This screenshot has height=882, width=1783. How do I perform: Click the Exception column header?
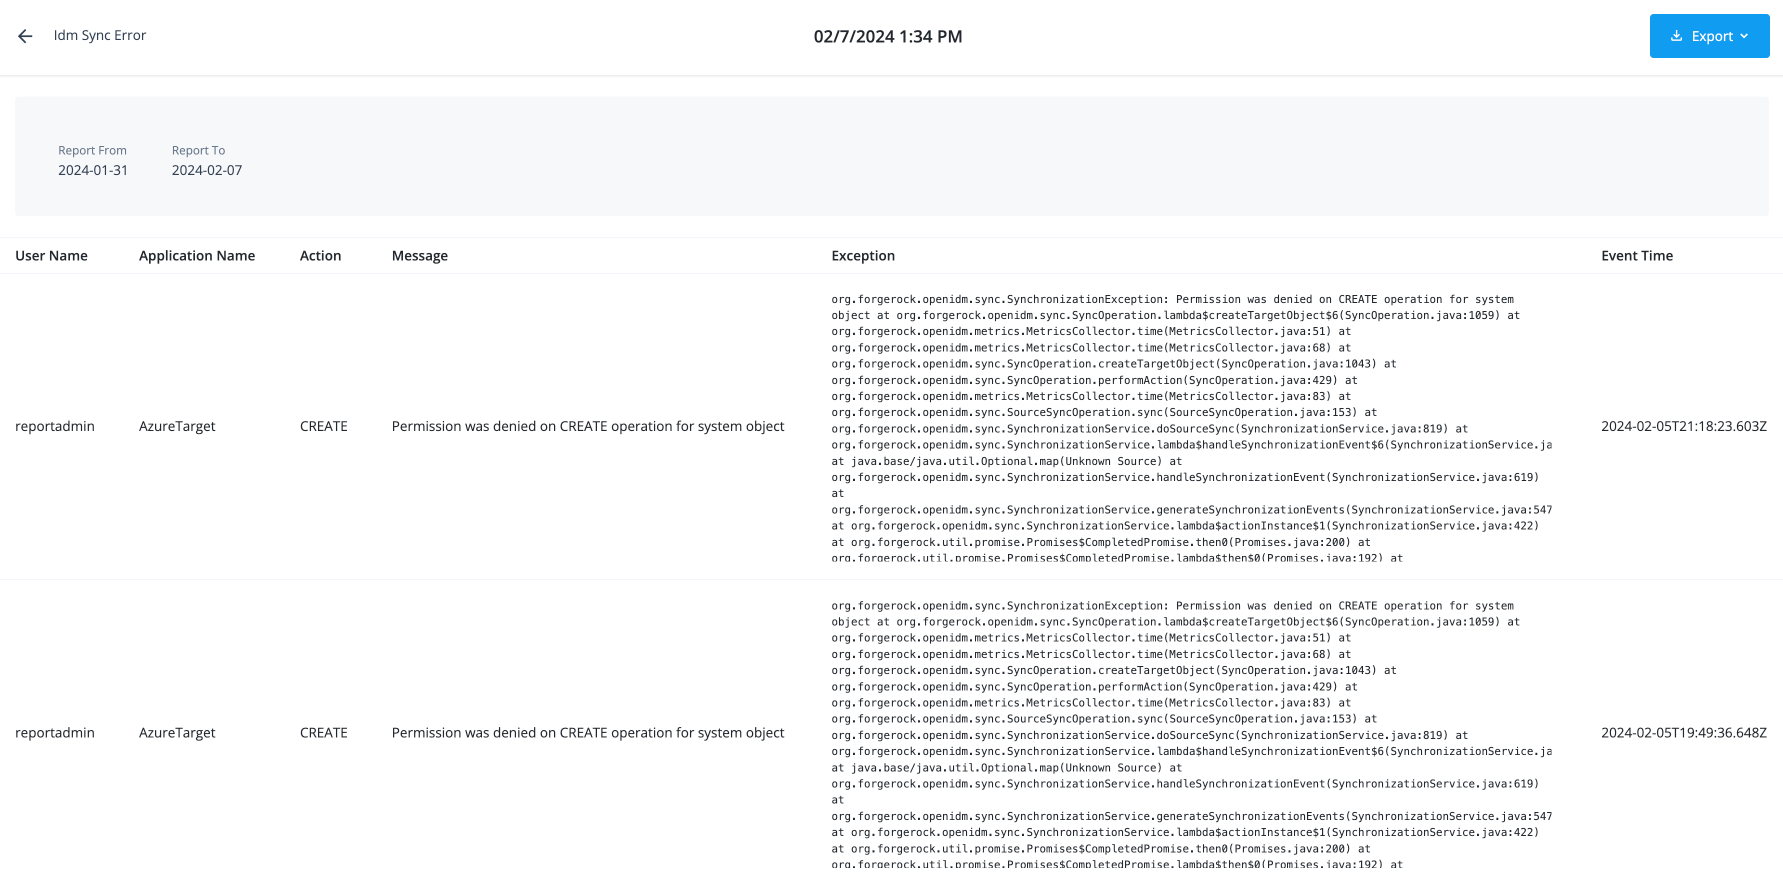coord(863,256)
